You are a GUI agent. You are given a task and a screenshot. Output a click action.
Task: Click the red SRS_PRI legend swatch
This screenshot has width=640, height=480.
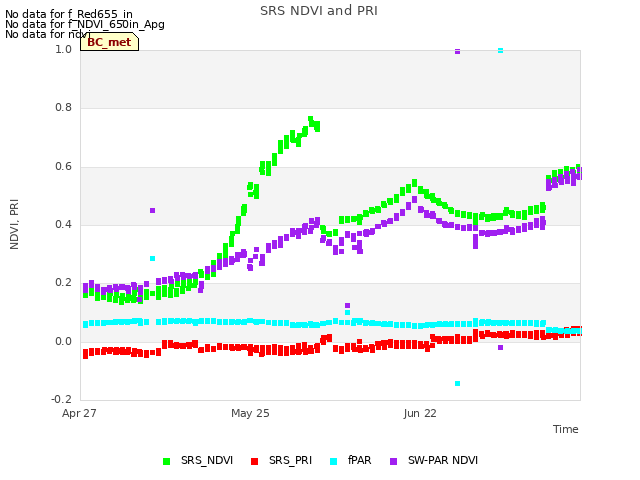pyautogui.click(x=254, y=462)
